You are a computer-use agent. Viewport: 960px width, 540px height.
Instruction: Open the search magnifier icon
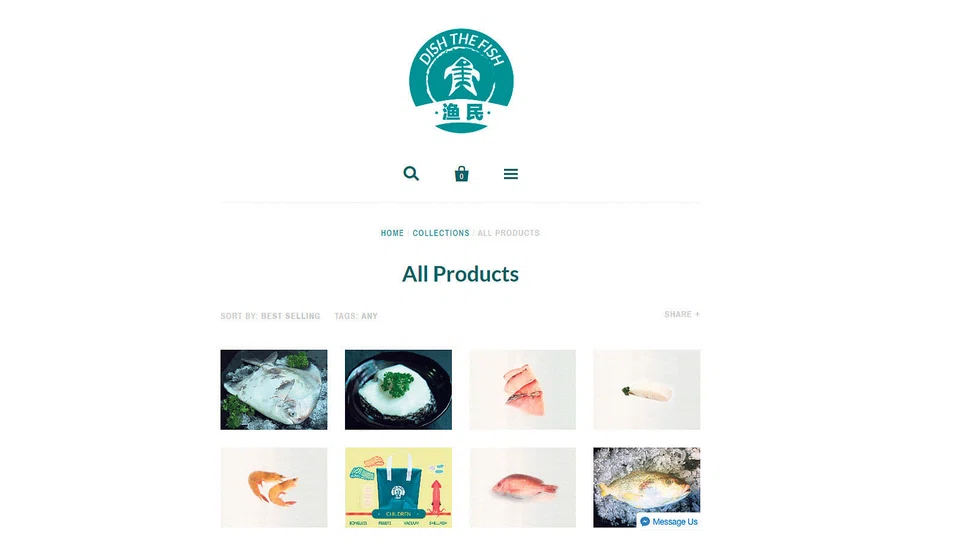[411, 174]
